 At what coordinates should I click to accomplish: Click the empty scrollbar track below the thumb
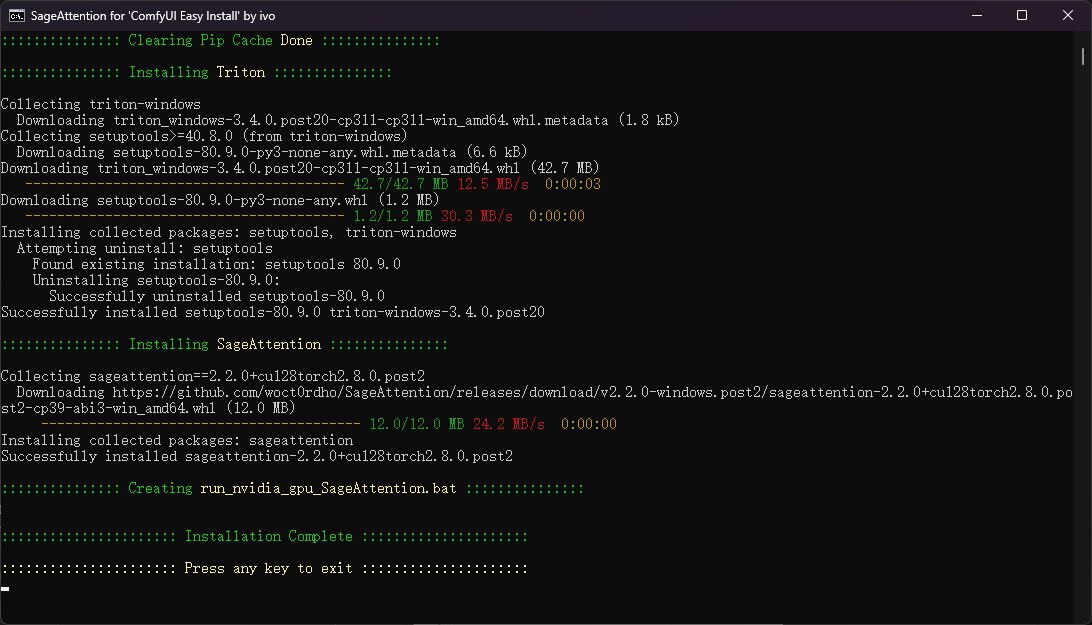[1083, 350]
